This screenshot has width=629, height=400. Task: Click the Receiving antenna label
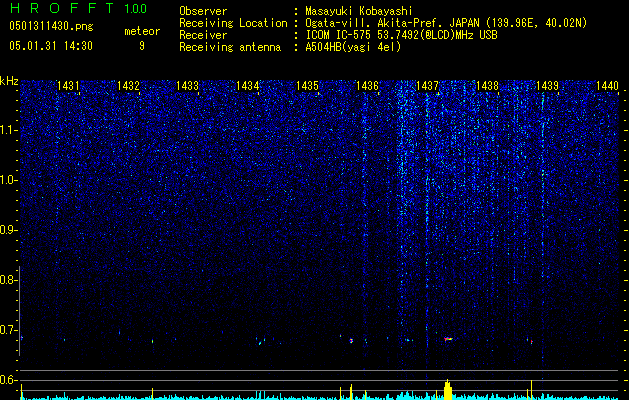tap(230, 47)
